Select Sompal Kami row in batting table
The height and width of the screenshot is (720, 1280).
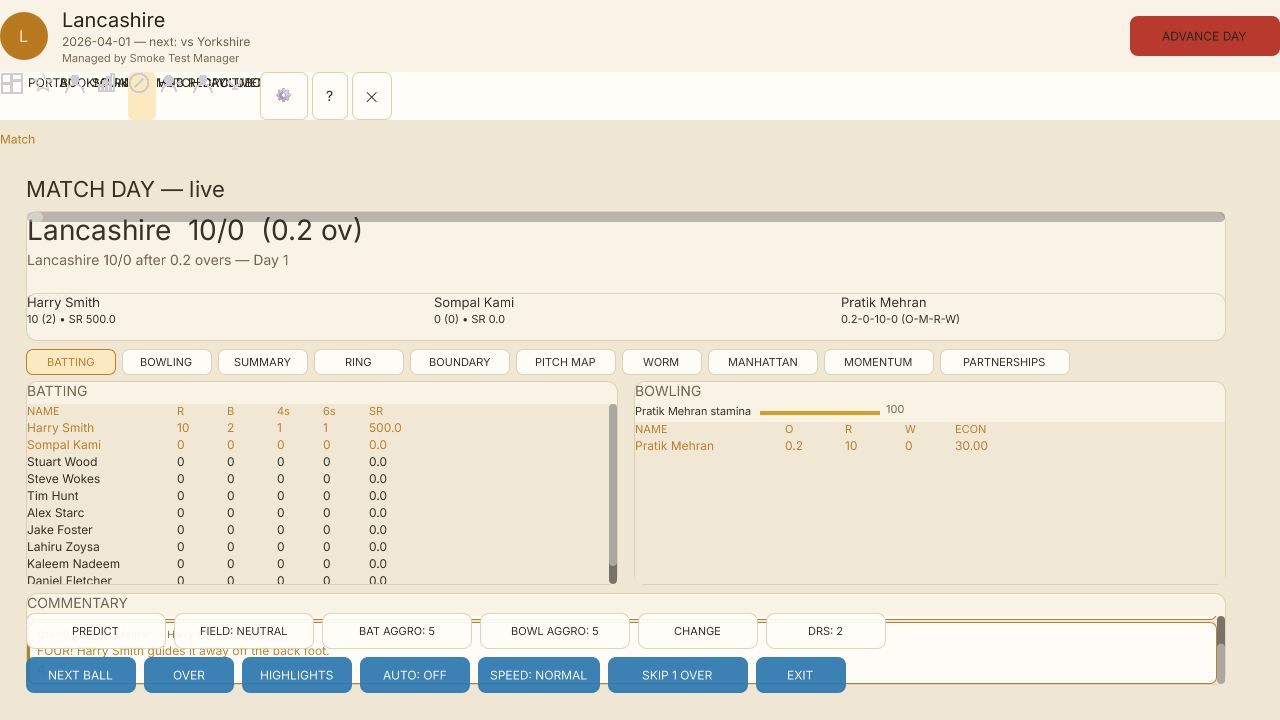point(318,445)
